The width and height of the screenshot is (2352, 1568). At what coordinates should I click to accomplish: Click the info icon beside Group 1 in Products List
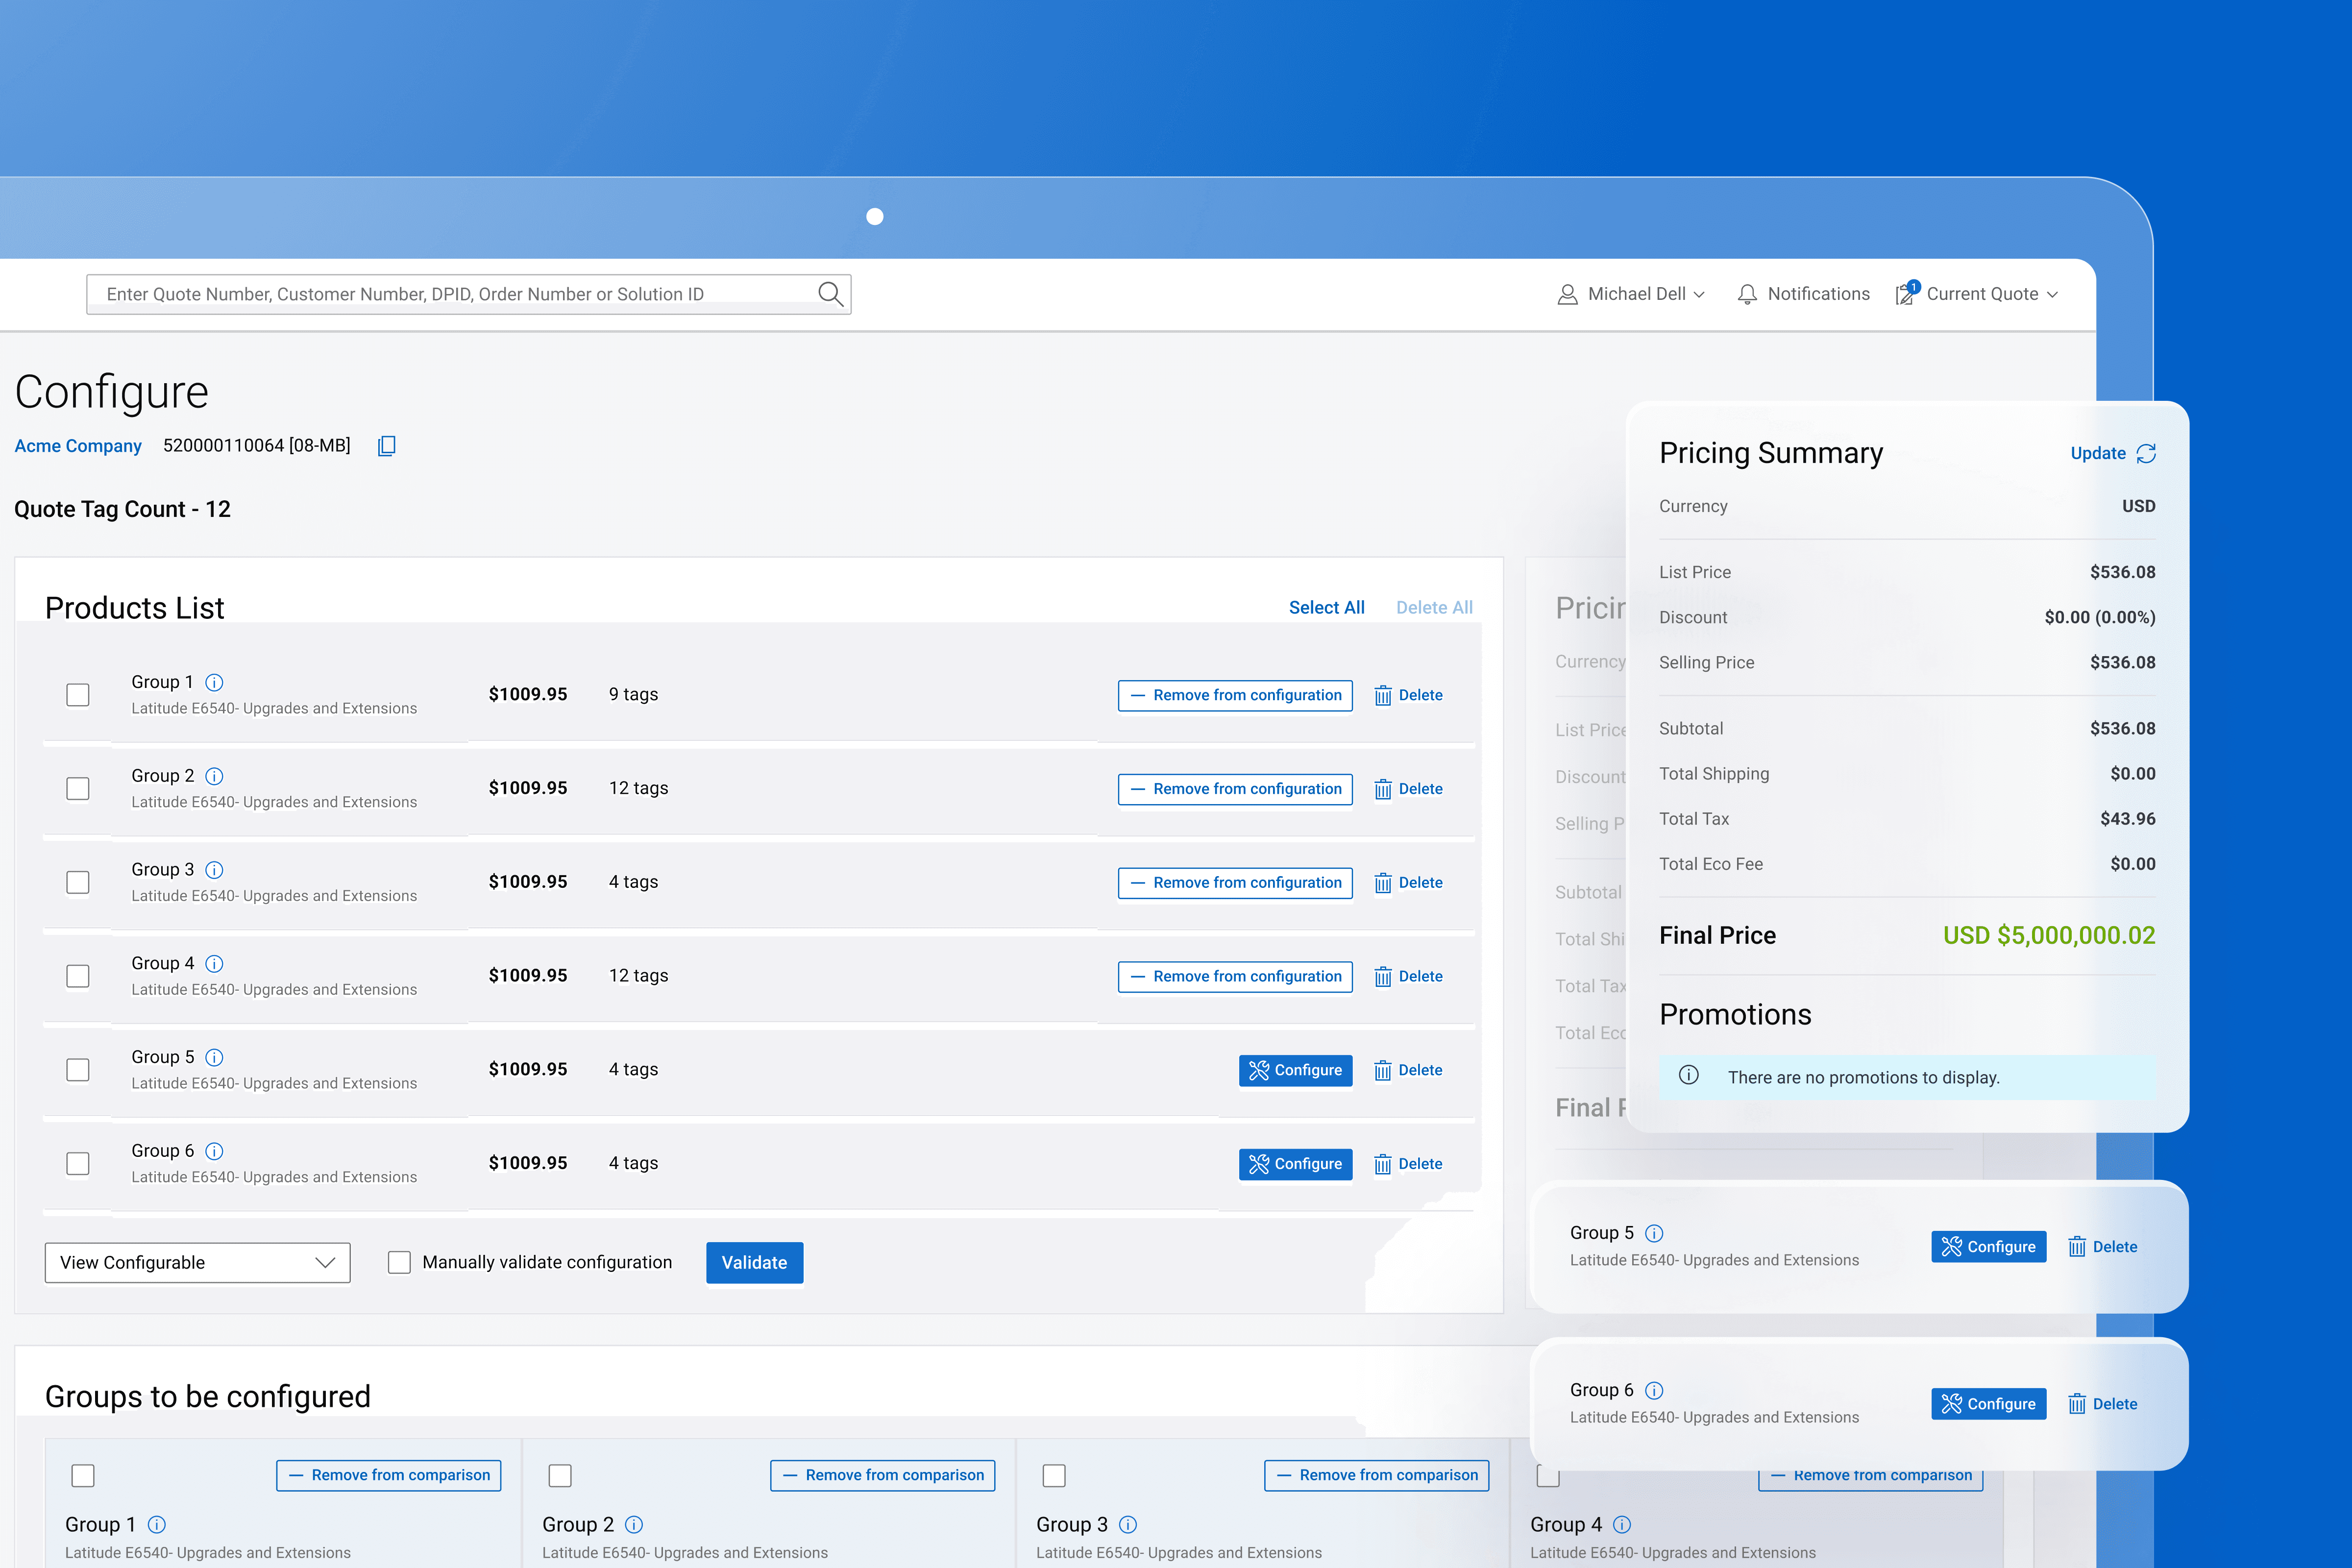214,682
